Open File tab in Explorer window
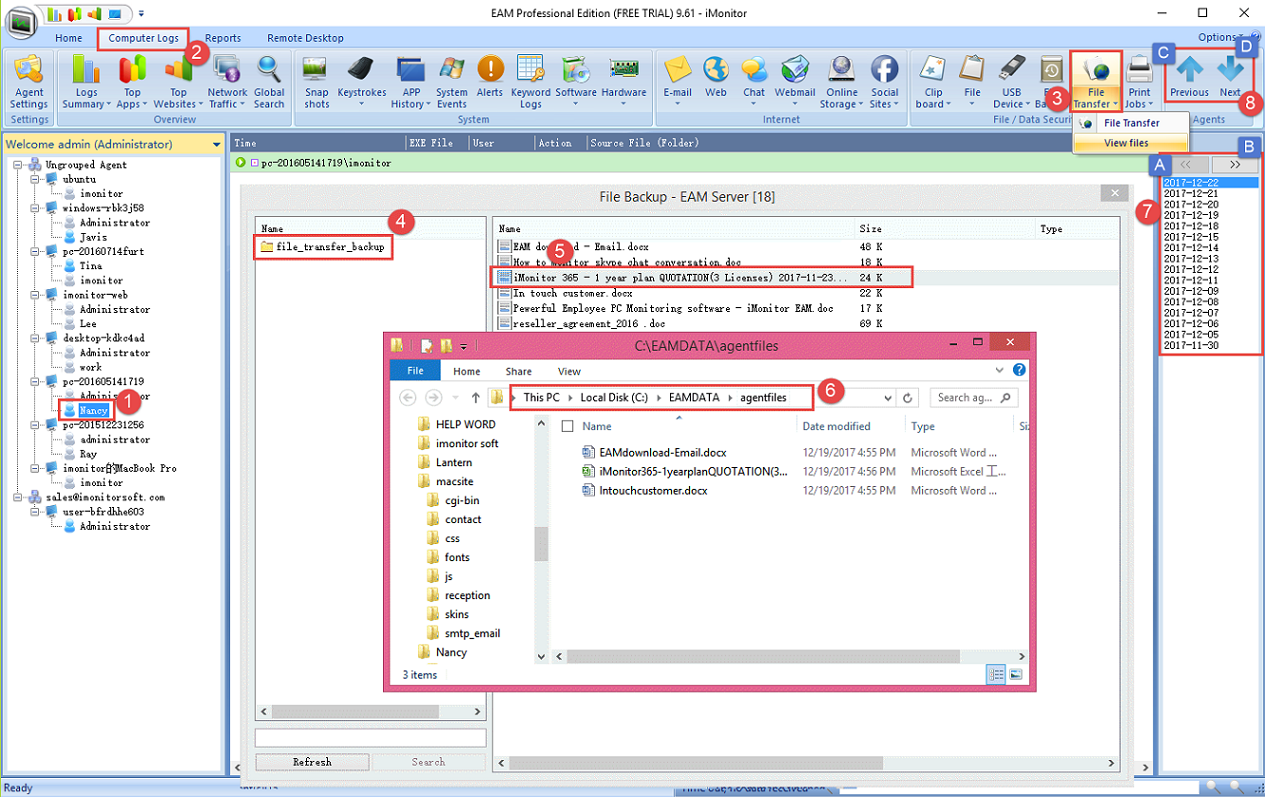 click(x=415, y=371)
